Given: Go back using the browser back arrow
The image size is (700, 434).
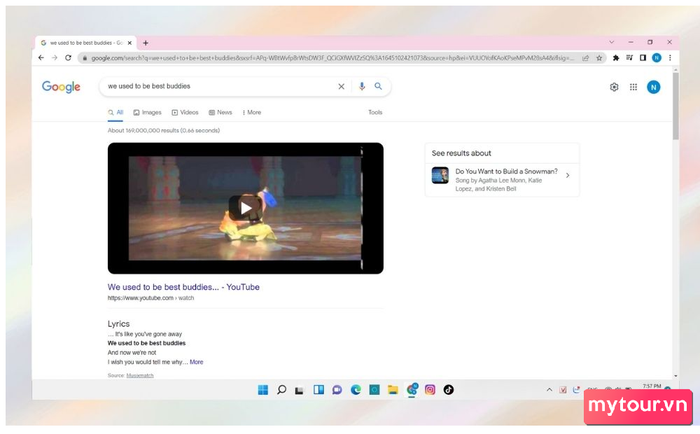Looking at the screenshot, I should click(x=41, y=58).
